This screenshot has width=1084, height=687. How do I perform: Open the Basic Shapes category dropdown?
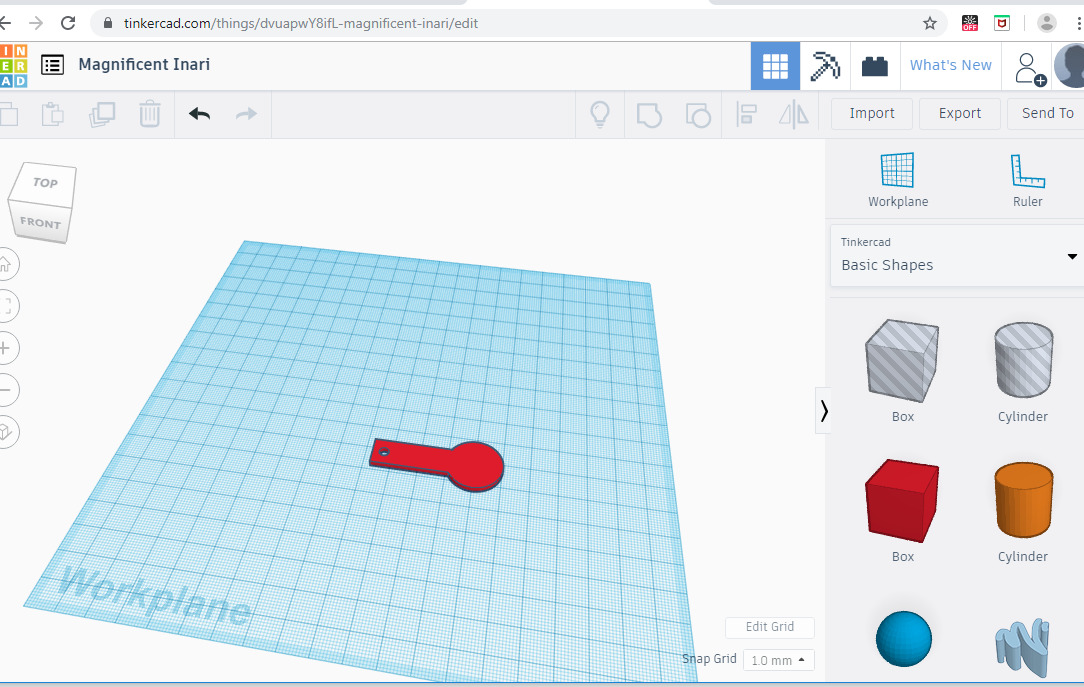pyautogui.click(x=957, y=256)
